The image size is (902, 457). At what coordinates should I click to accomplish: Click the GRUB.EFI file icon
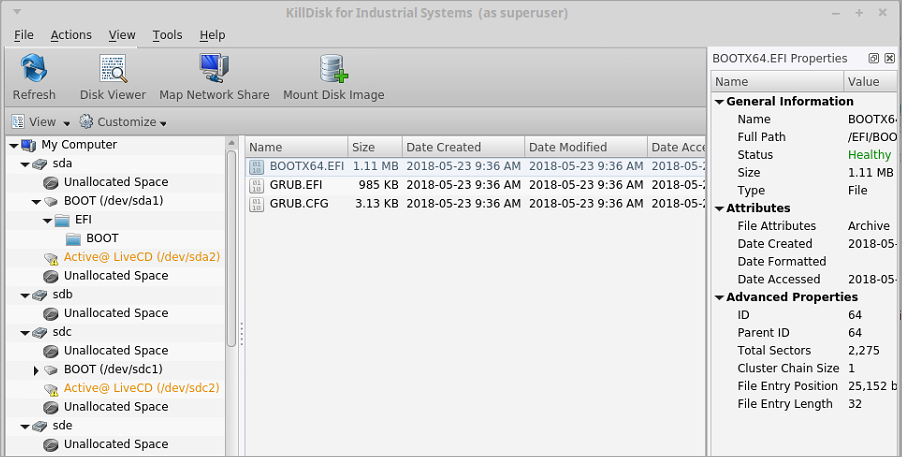257,185
